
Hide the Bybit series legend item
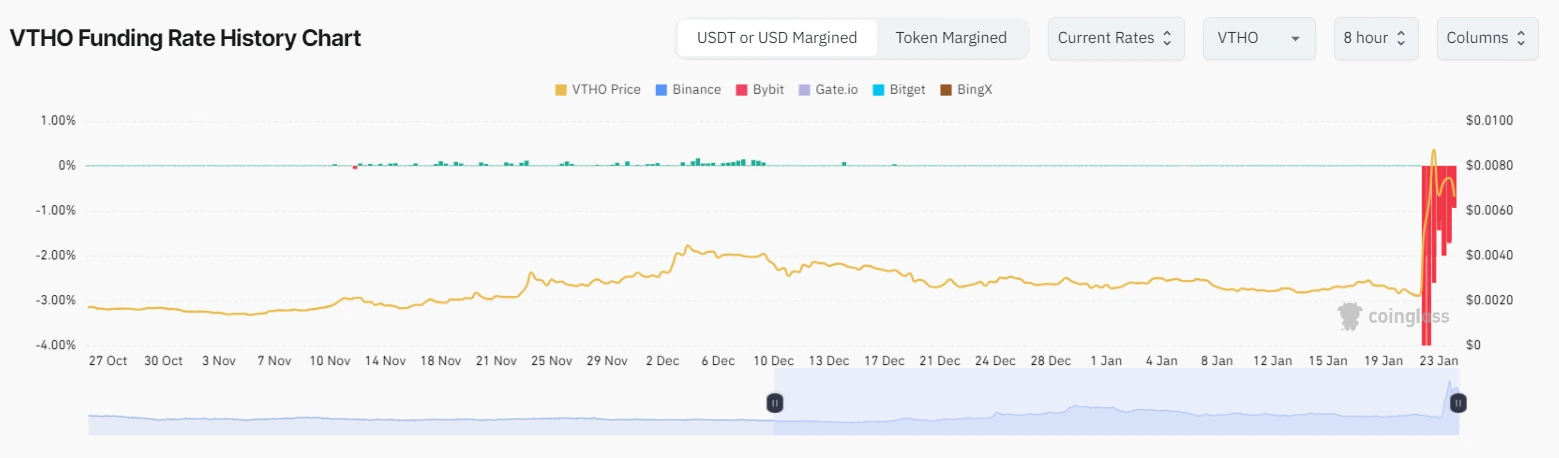[x=761, y=90]
